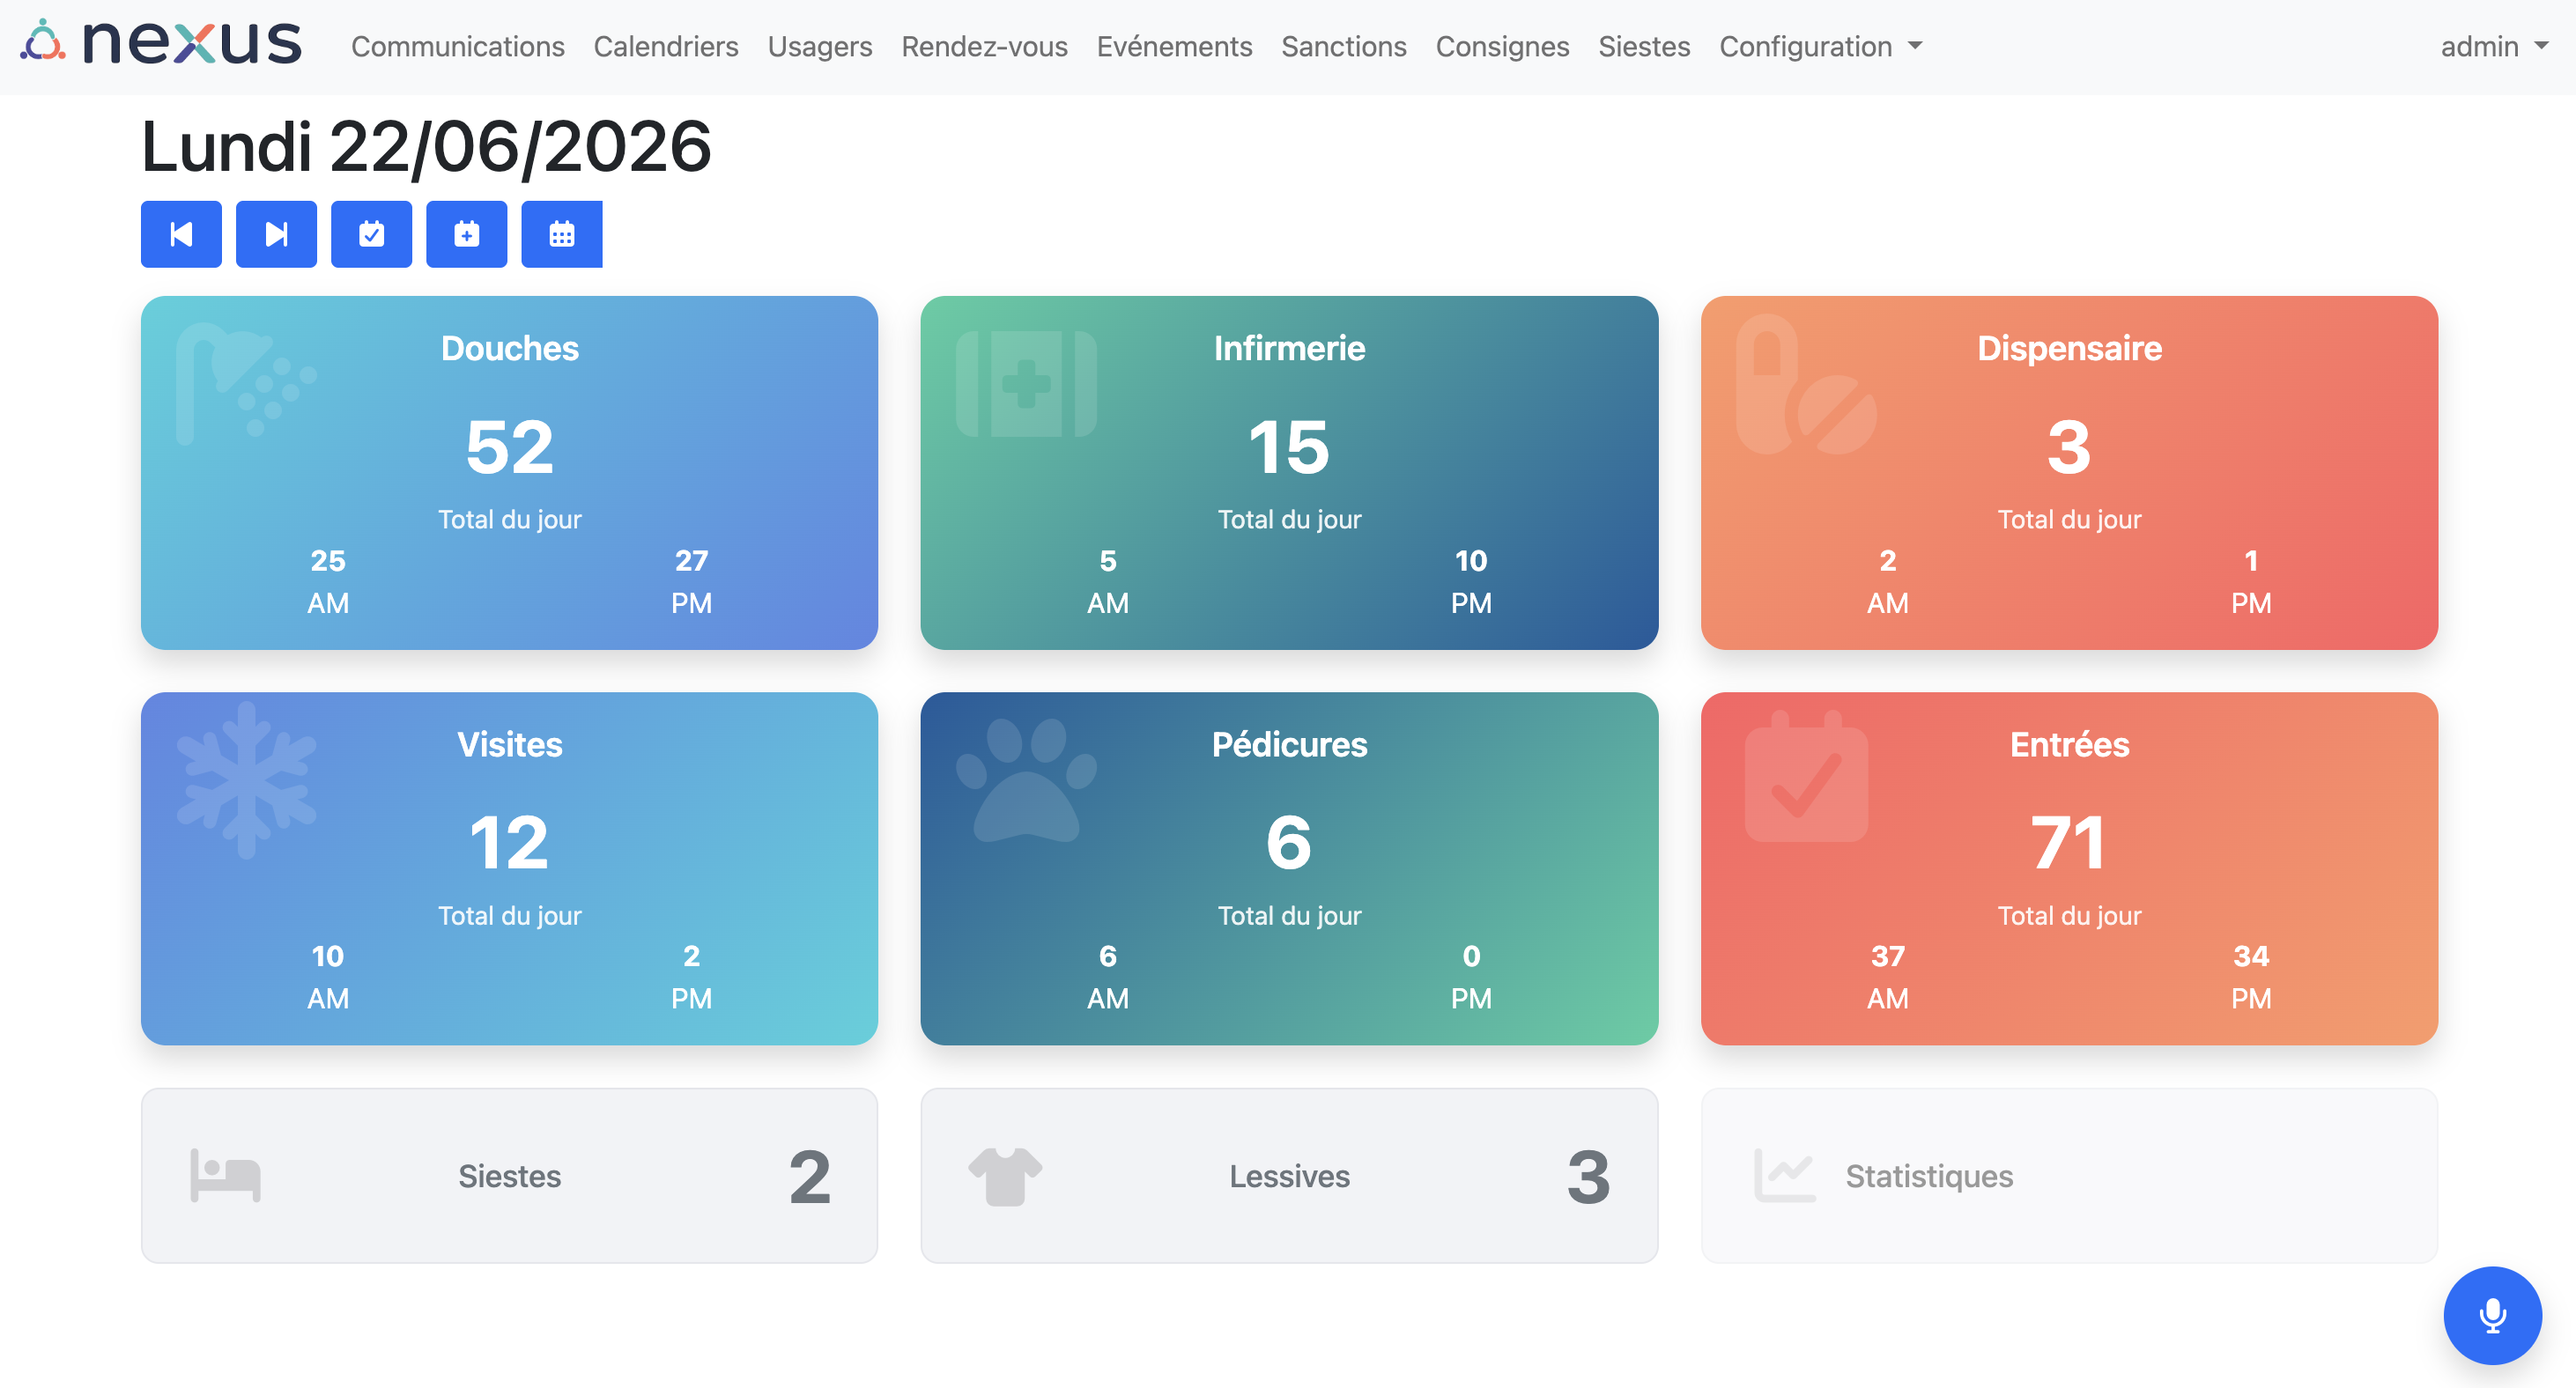Go to previous day arrow button

click(181, 234)
